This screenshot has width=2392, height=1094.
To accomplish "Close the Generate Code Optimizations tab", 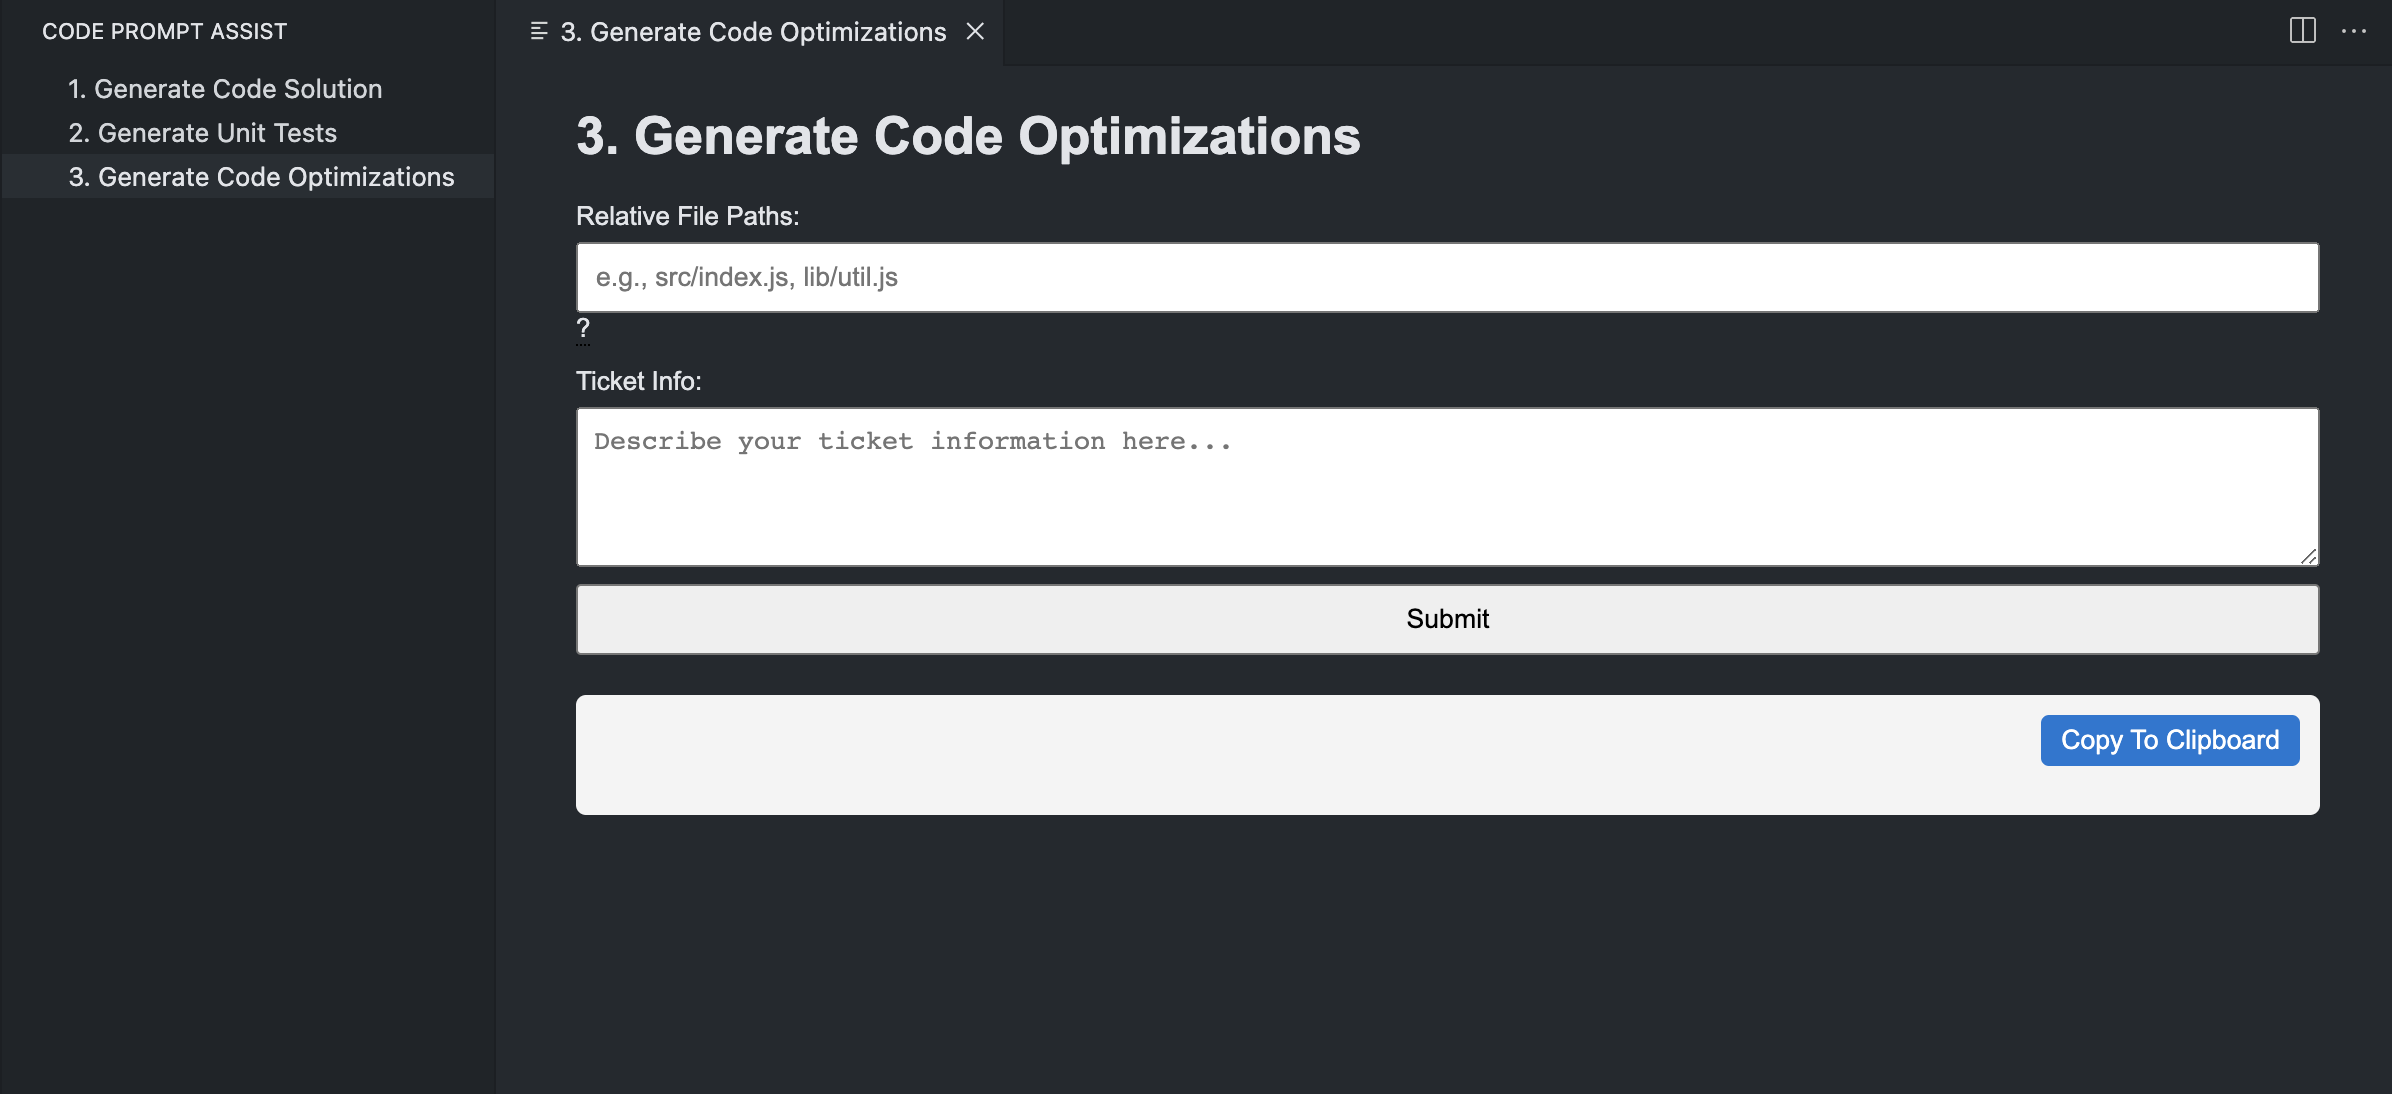I will [x=975, y=32].
